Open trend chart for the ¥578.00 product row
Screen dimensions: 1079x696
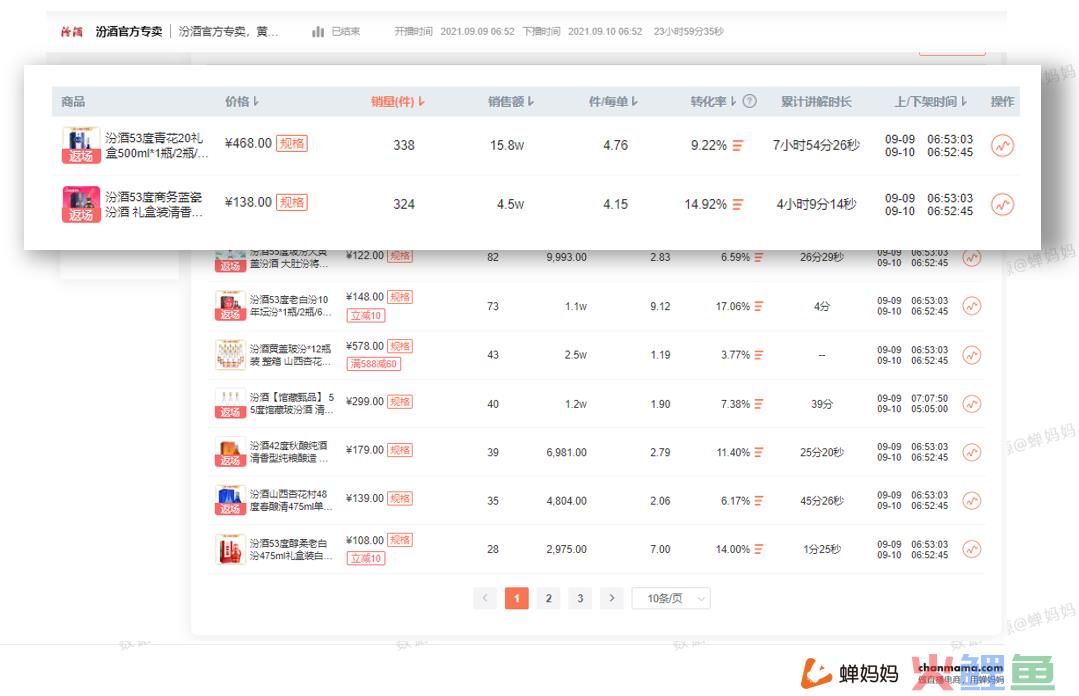point(971,355)
